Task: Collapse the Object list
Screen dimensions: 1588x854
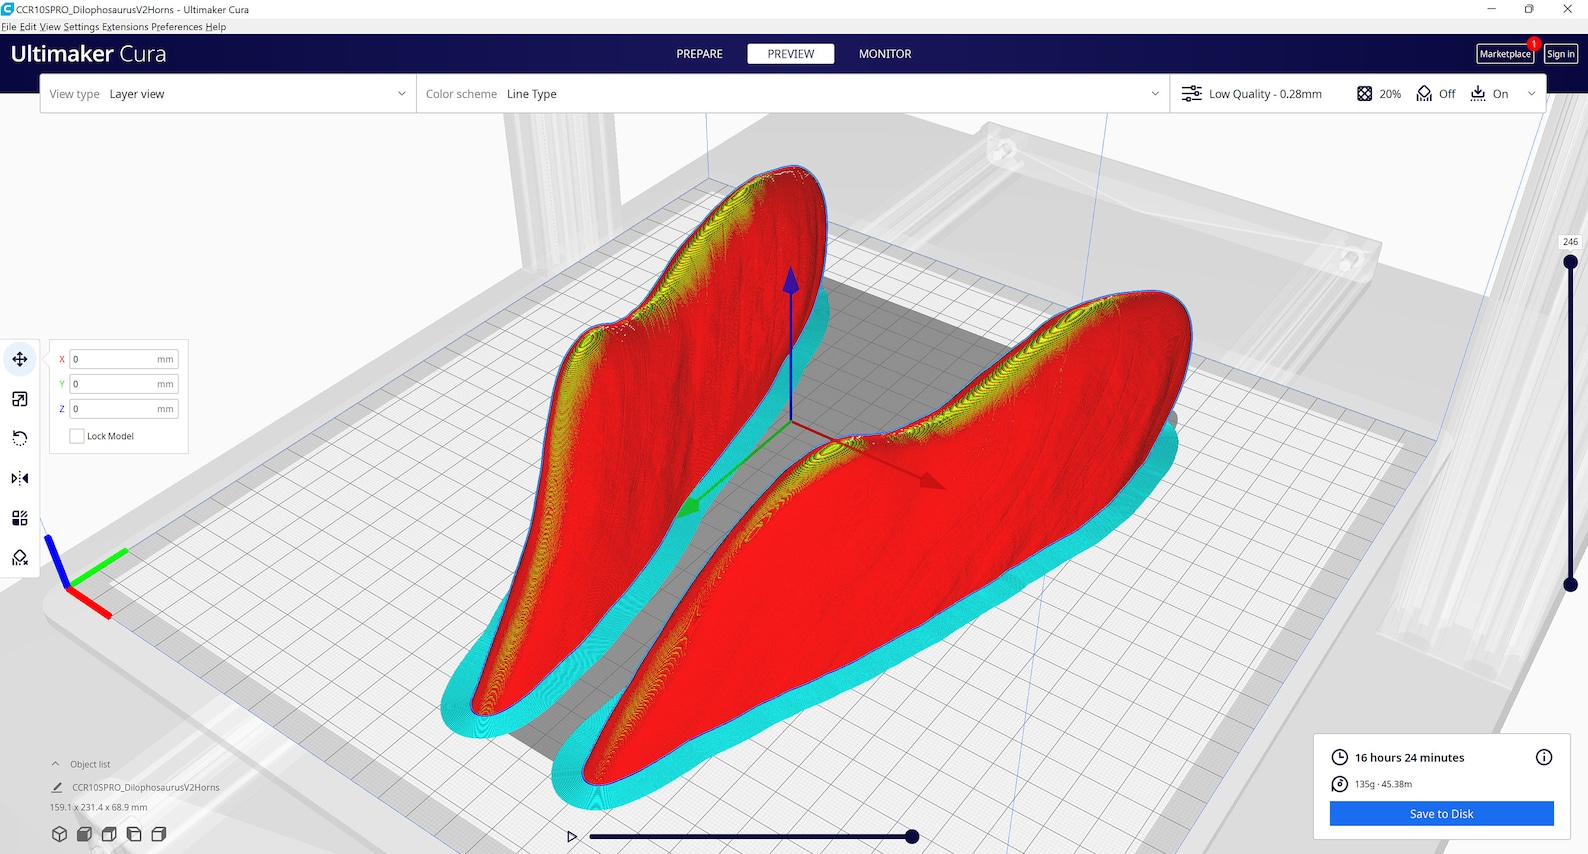Action: (56, 764)
